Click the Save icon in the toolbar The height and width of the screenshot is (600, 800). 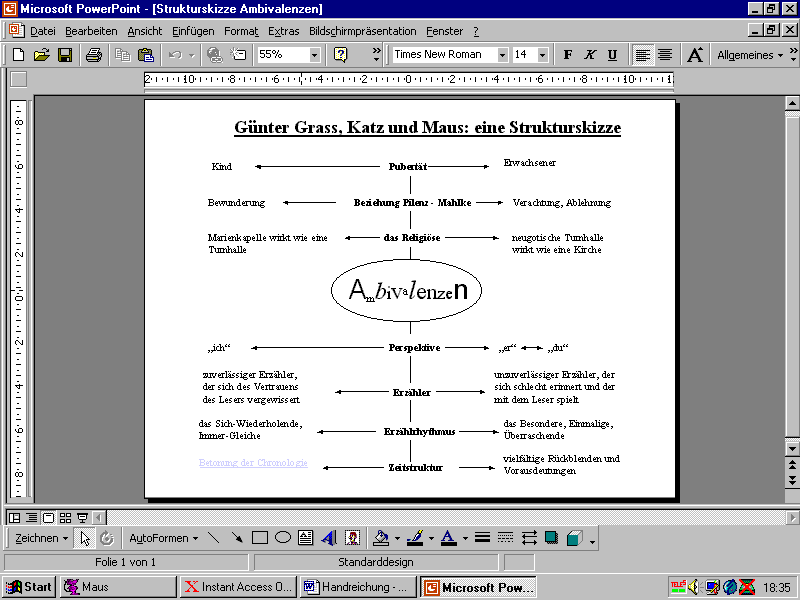pos(65,55)
